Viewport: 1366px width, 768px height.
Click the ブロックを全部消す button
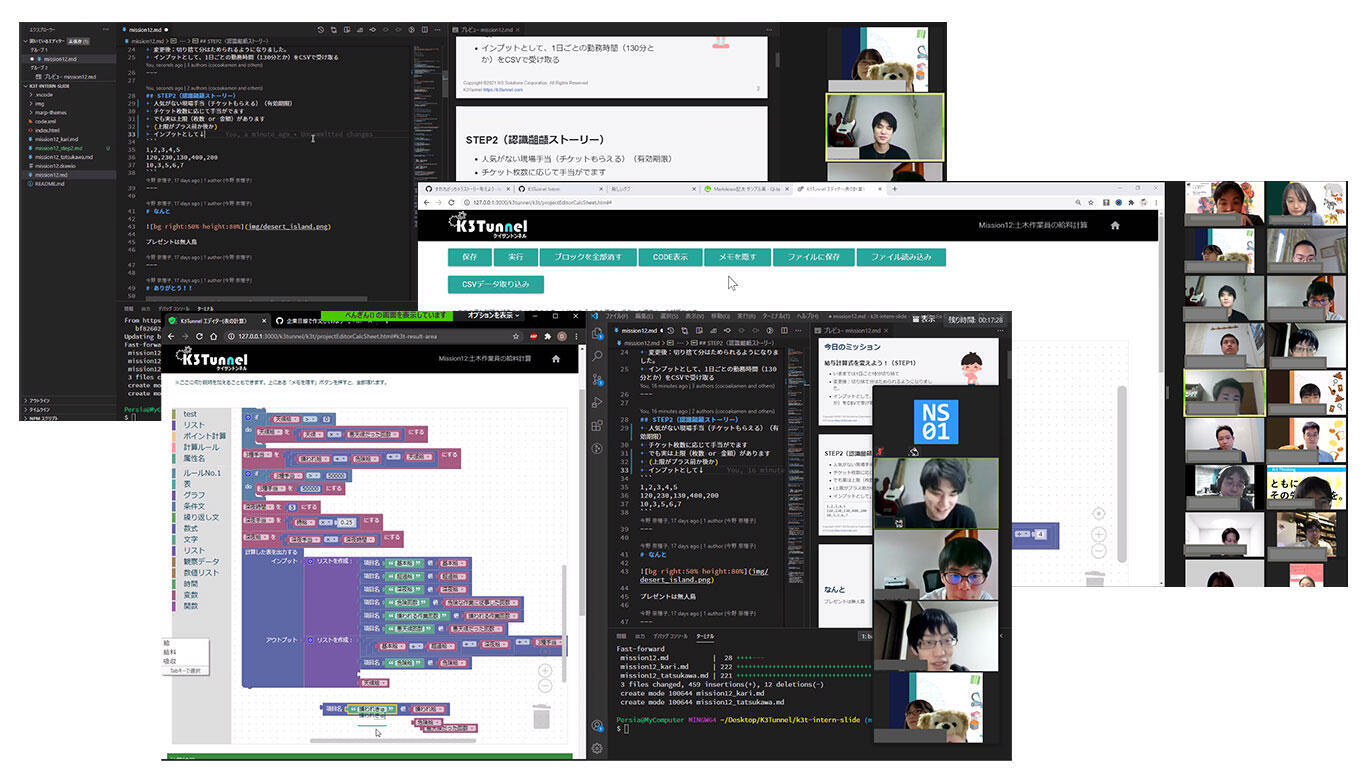587,257
